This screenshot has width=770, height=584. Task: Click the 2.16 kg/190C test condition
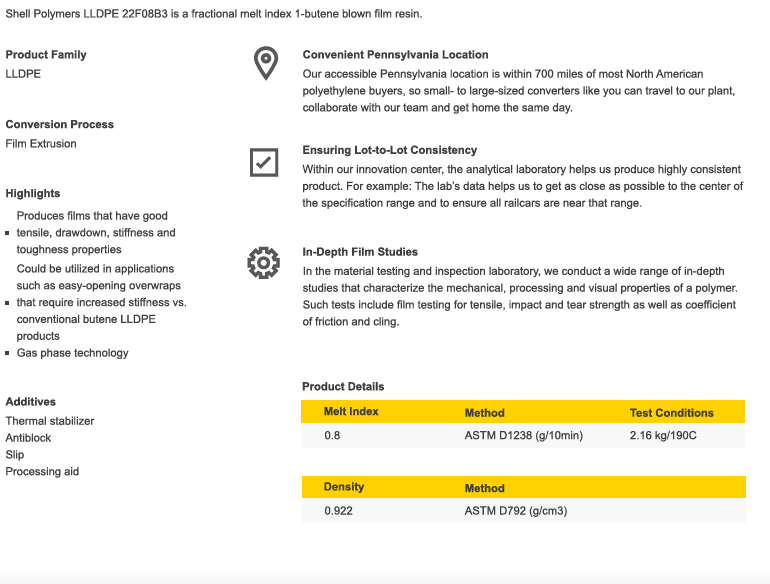coord(663,436)
